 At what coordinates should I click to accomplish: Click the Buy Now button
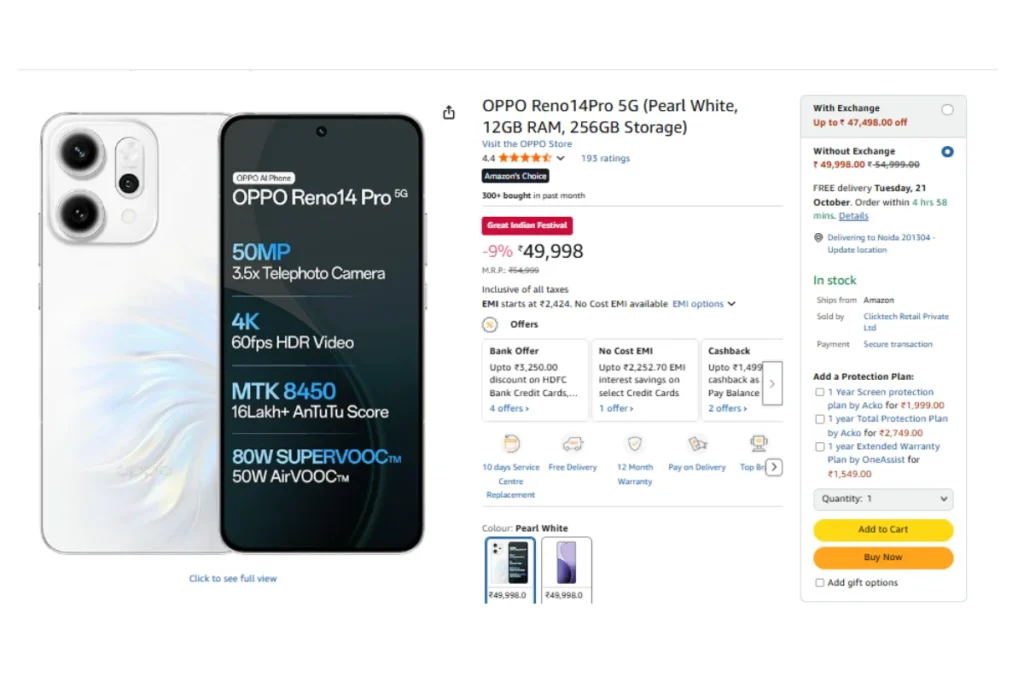point(883,557)
